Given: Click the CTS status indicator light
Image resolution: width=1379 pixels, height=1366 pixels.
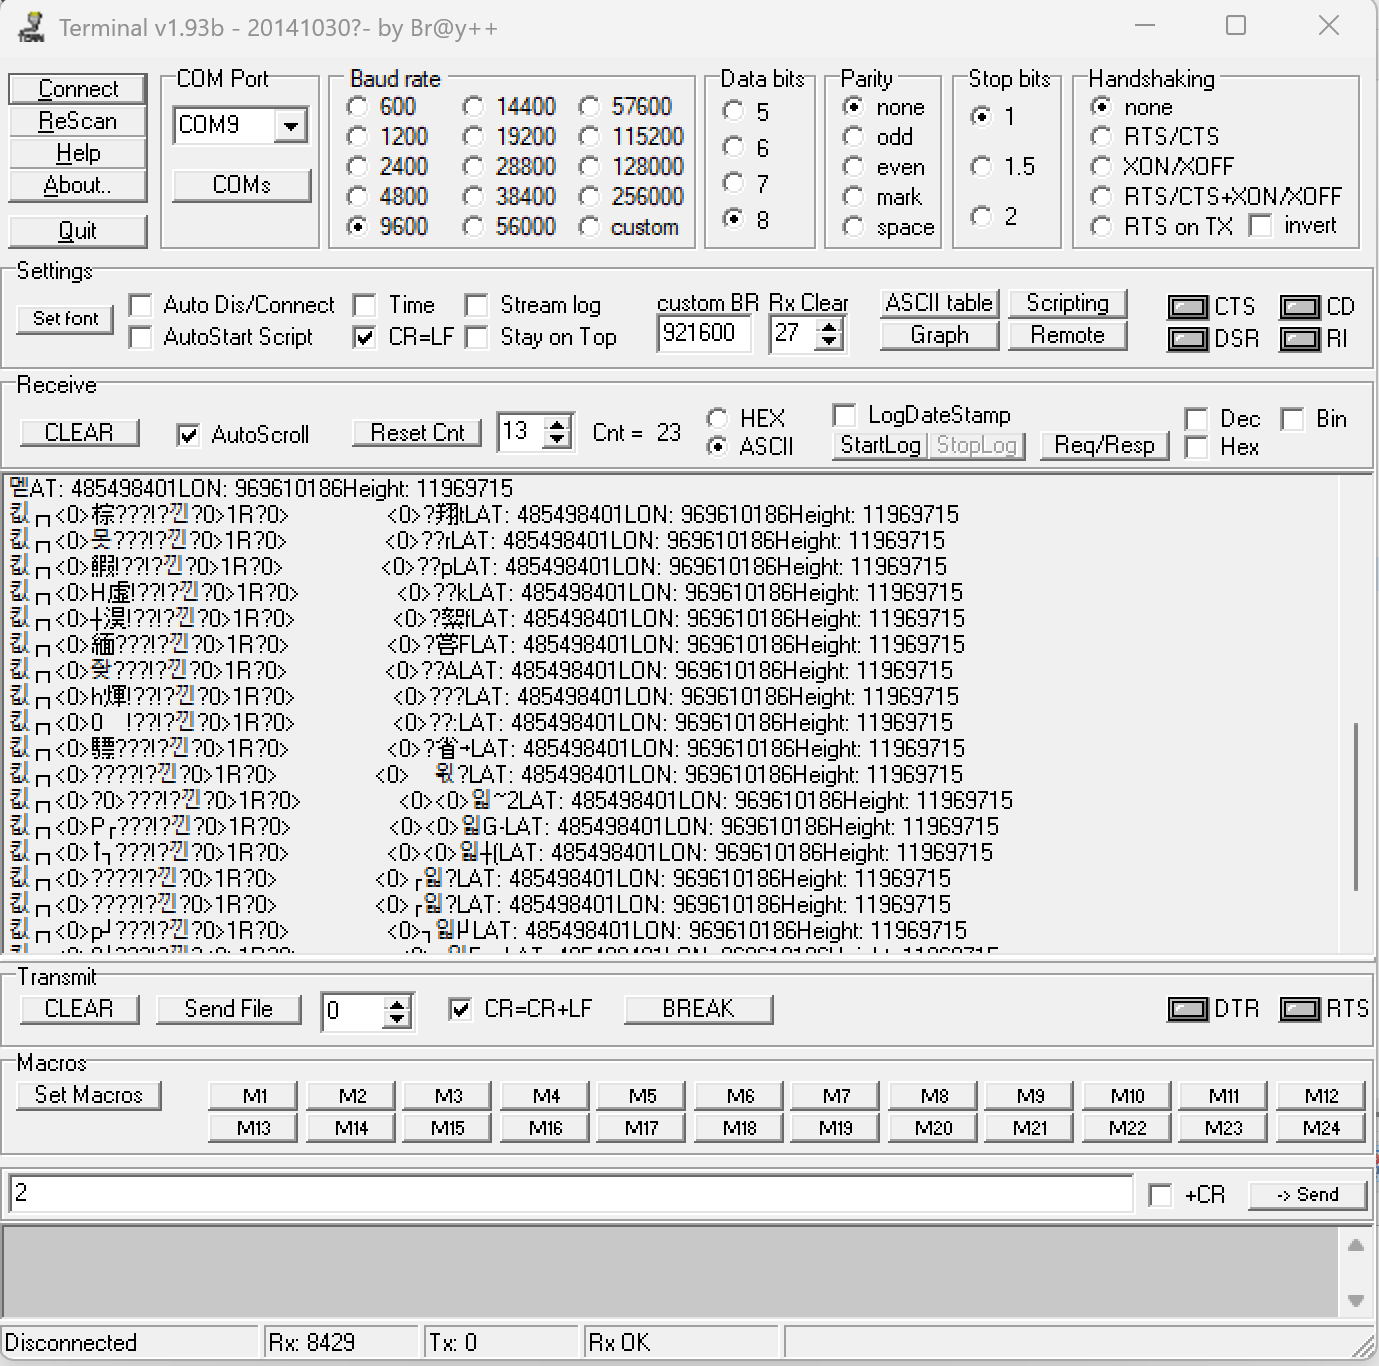Looking at the screenshot, I should coord(1187,307).
